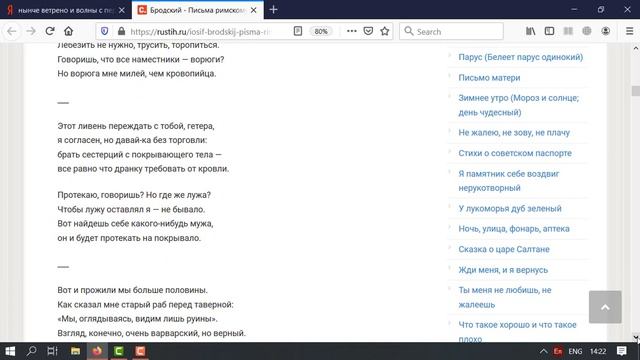The height and width of the screenshot is (360, 640).
Task: Open link Я памятник себе воздвиг нерукотворный
Action: 509,181
